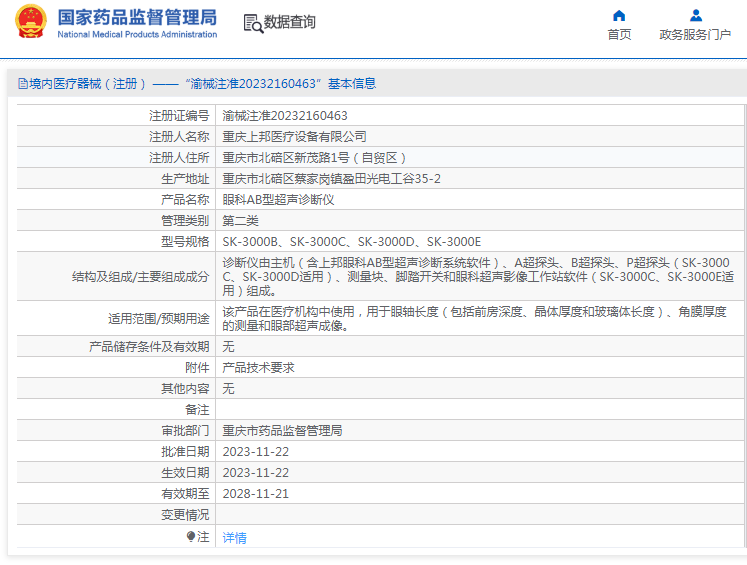747x565 pixels.
Task: Select registration number 渝械注准20232160463 in table
Action: tap(285, 116)
